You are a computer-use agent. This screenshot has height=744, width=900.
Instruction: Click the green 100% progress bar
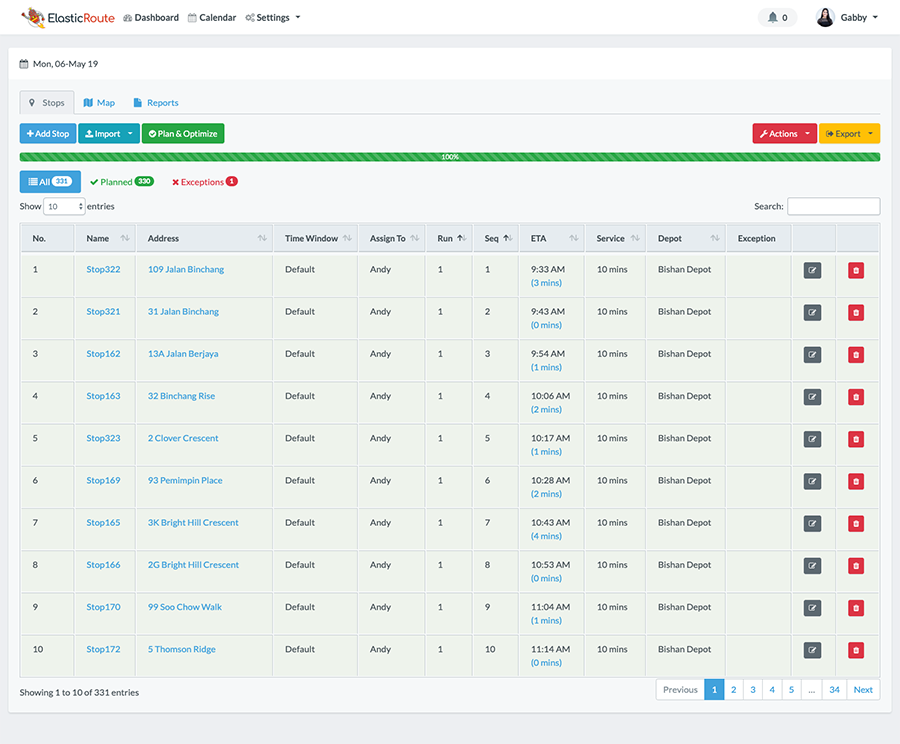450,157
